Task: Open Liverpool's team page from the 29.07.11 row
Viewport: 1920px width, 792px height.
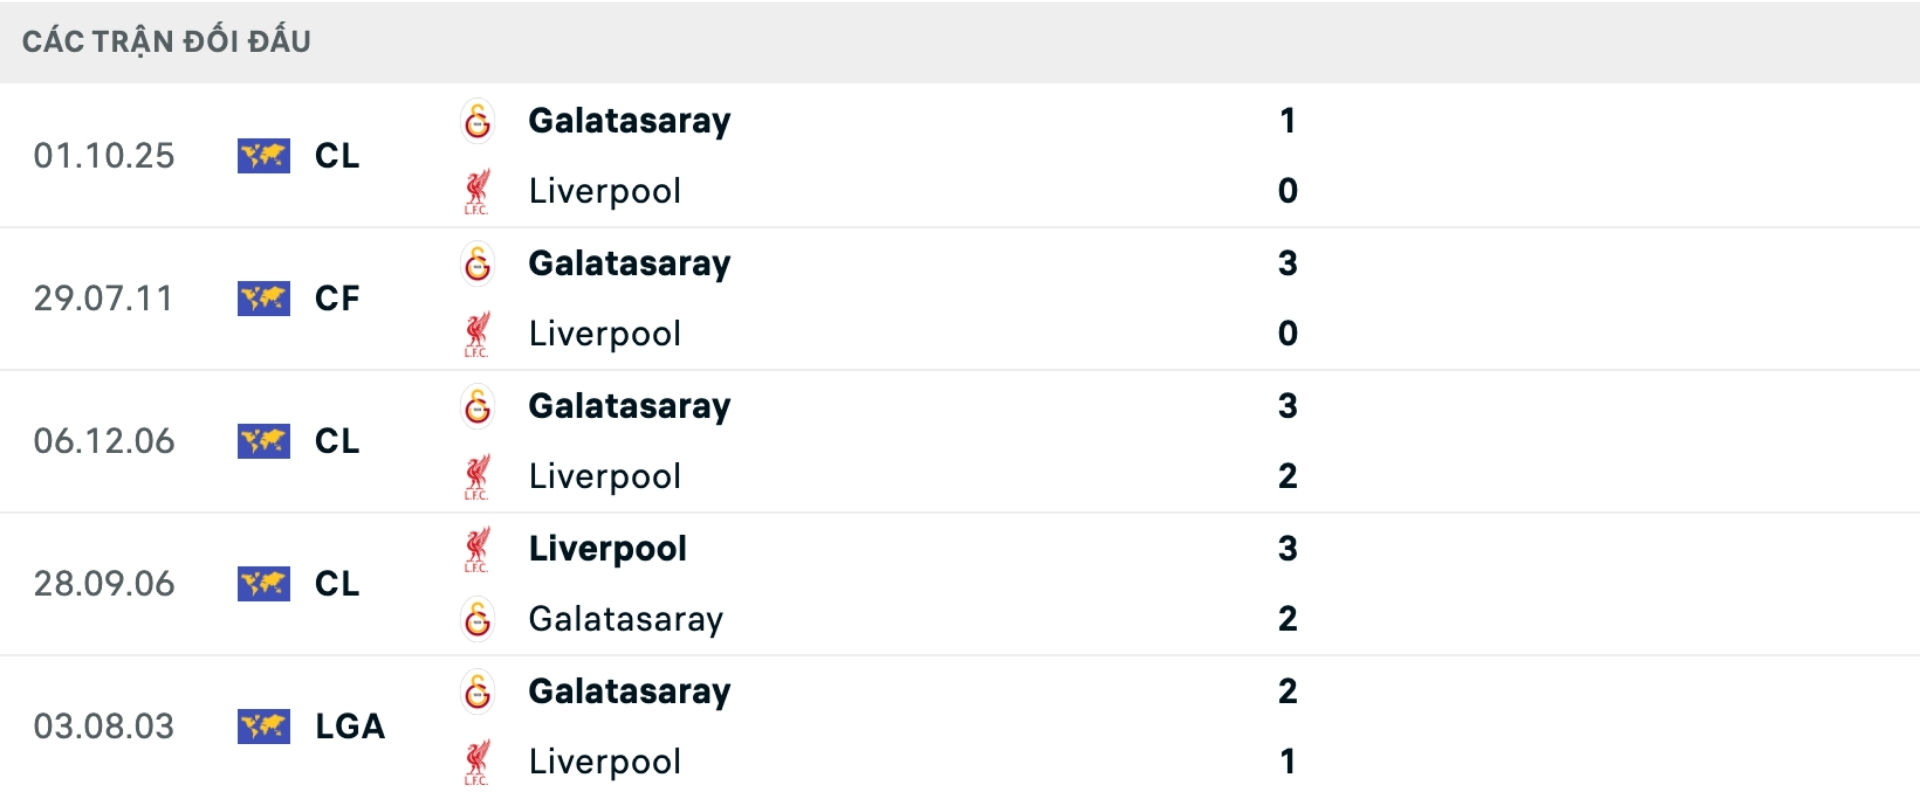Action: click(604, 333)
